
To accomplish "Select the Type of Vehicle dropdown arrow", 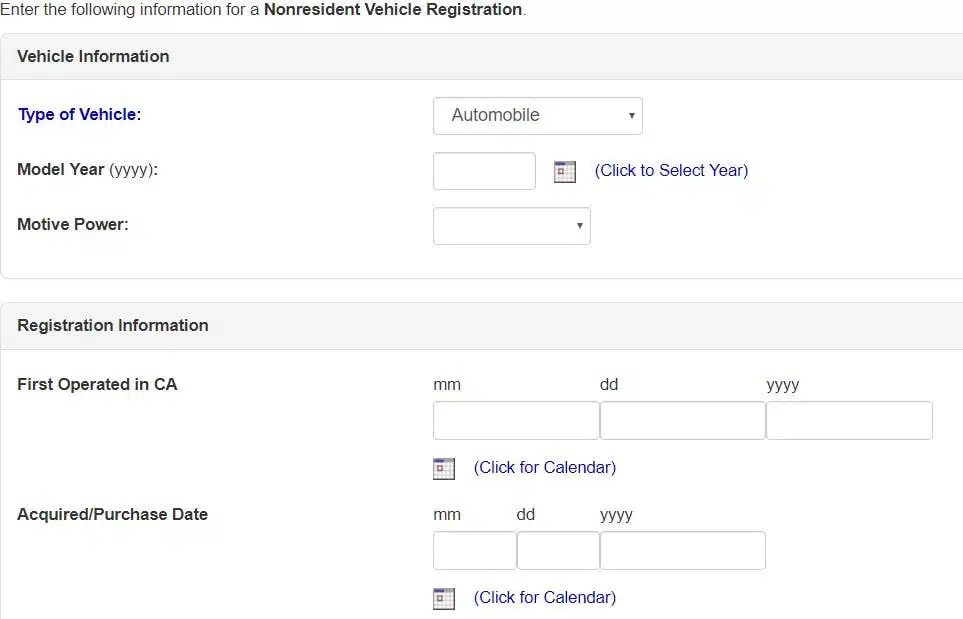I will (631, 115).
